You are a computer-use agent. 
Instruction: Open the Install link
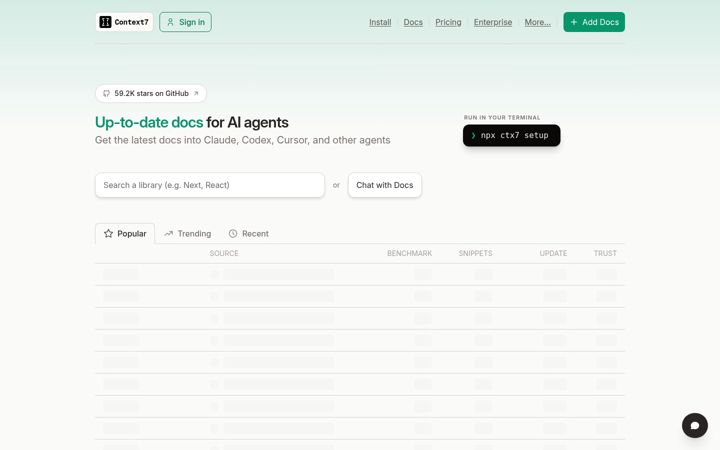coord(380,22)
